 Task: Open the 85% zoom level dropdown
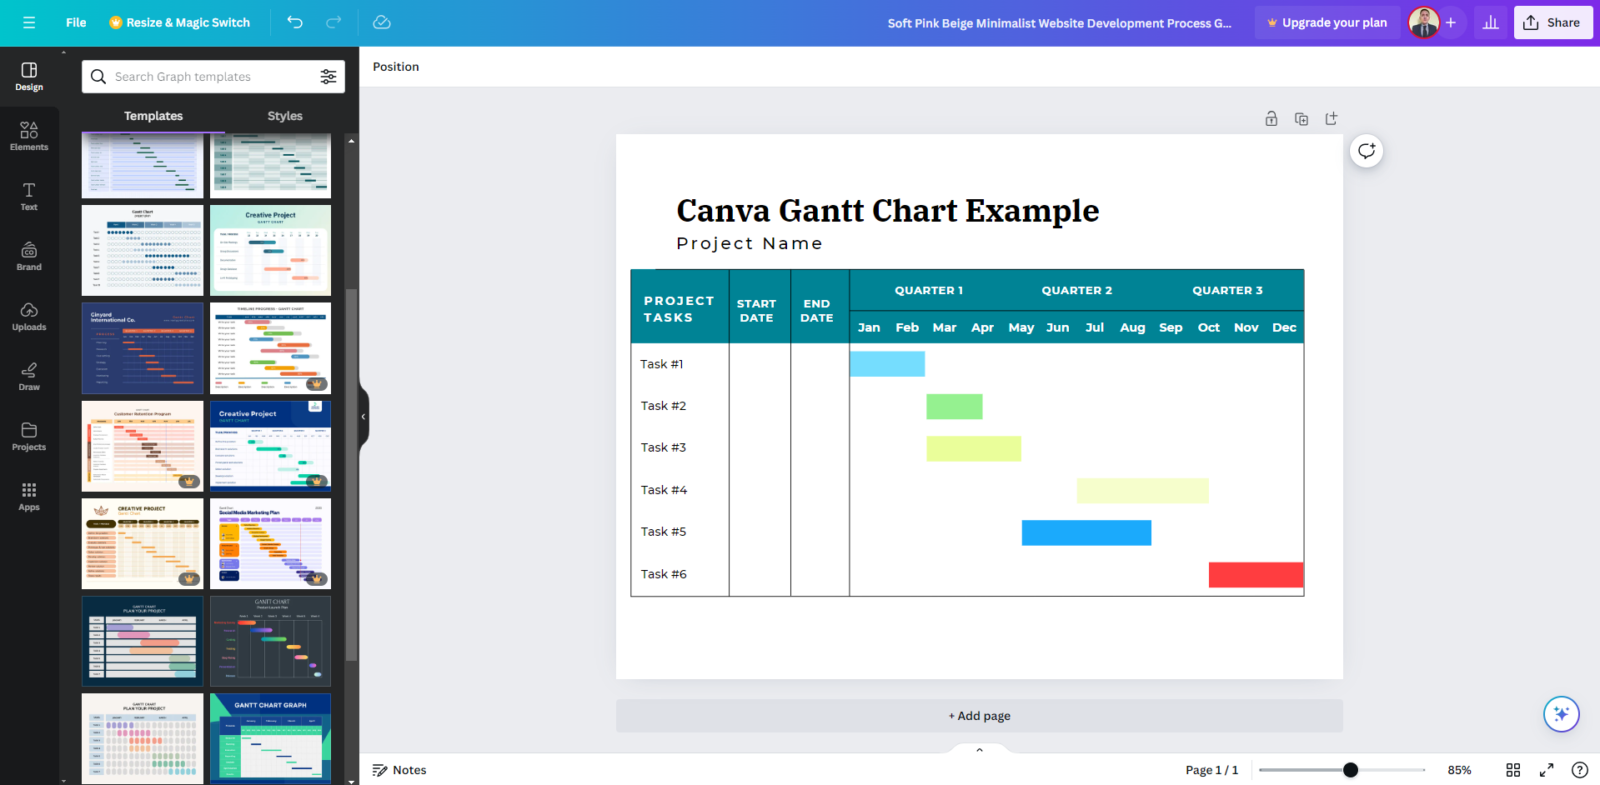point(1459,770)
